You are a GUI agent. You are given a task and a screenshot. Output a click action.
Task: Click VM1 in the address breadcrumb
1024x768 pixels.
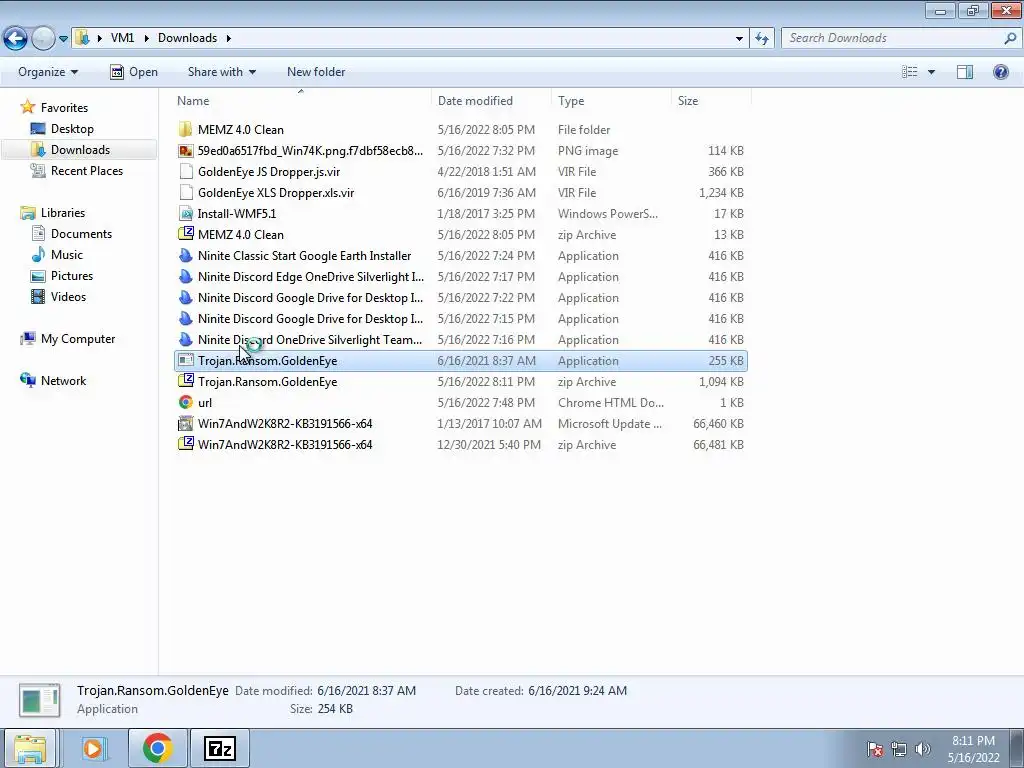pos(122,38)
